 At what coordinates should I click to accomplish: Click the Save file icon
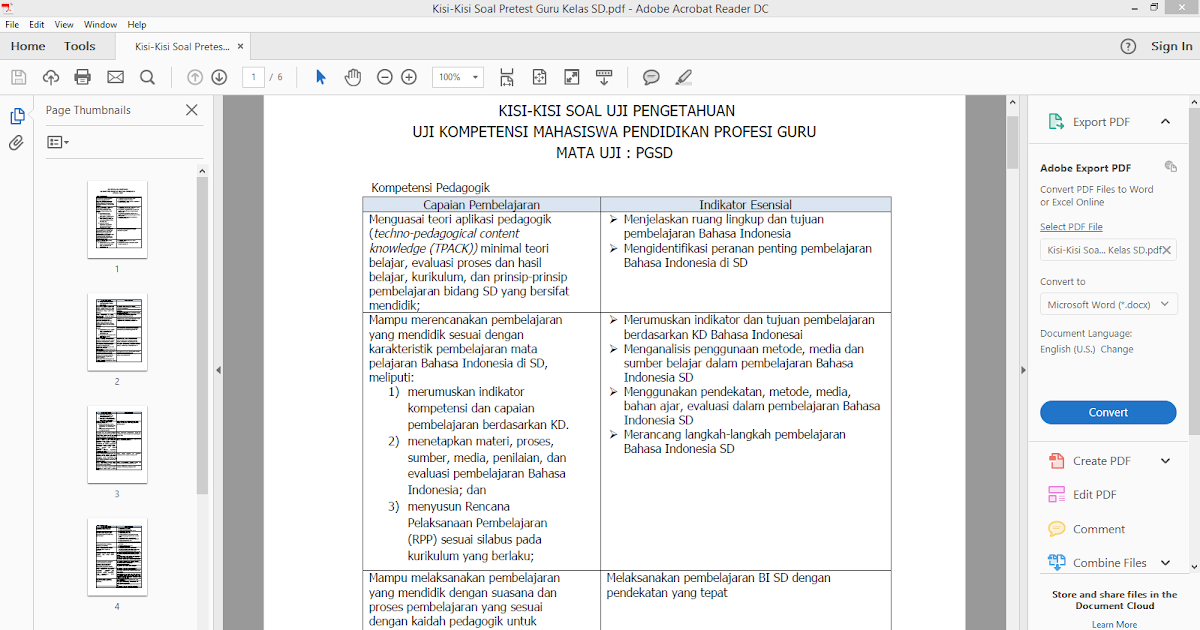pos(18,76)
